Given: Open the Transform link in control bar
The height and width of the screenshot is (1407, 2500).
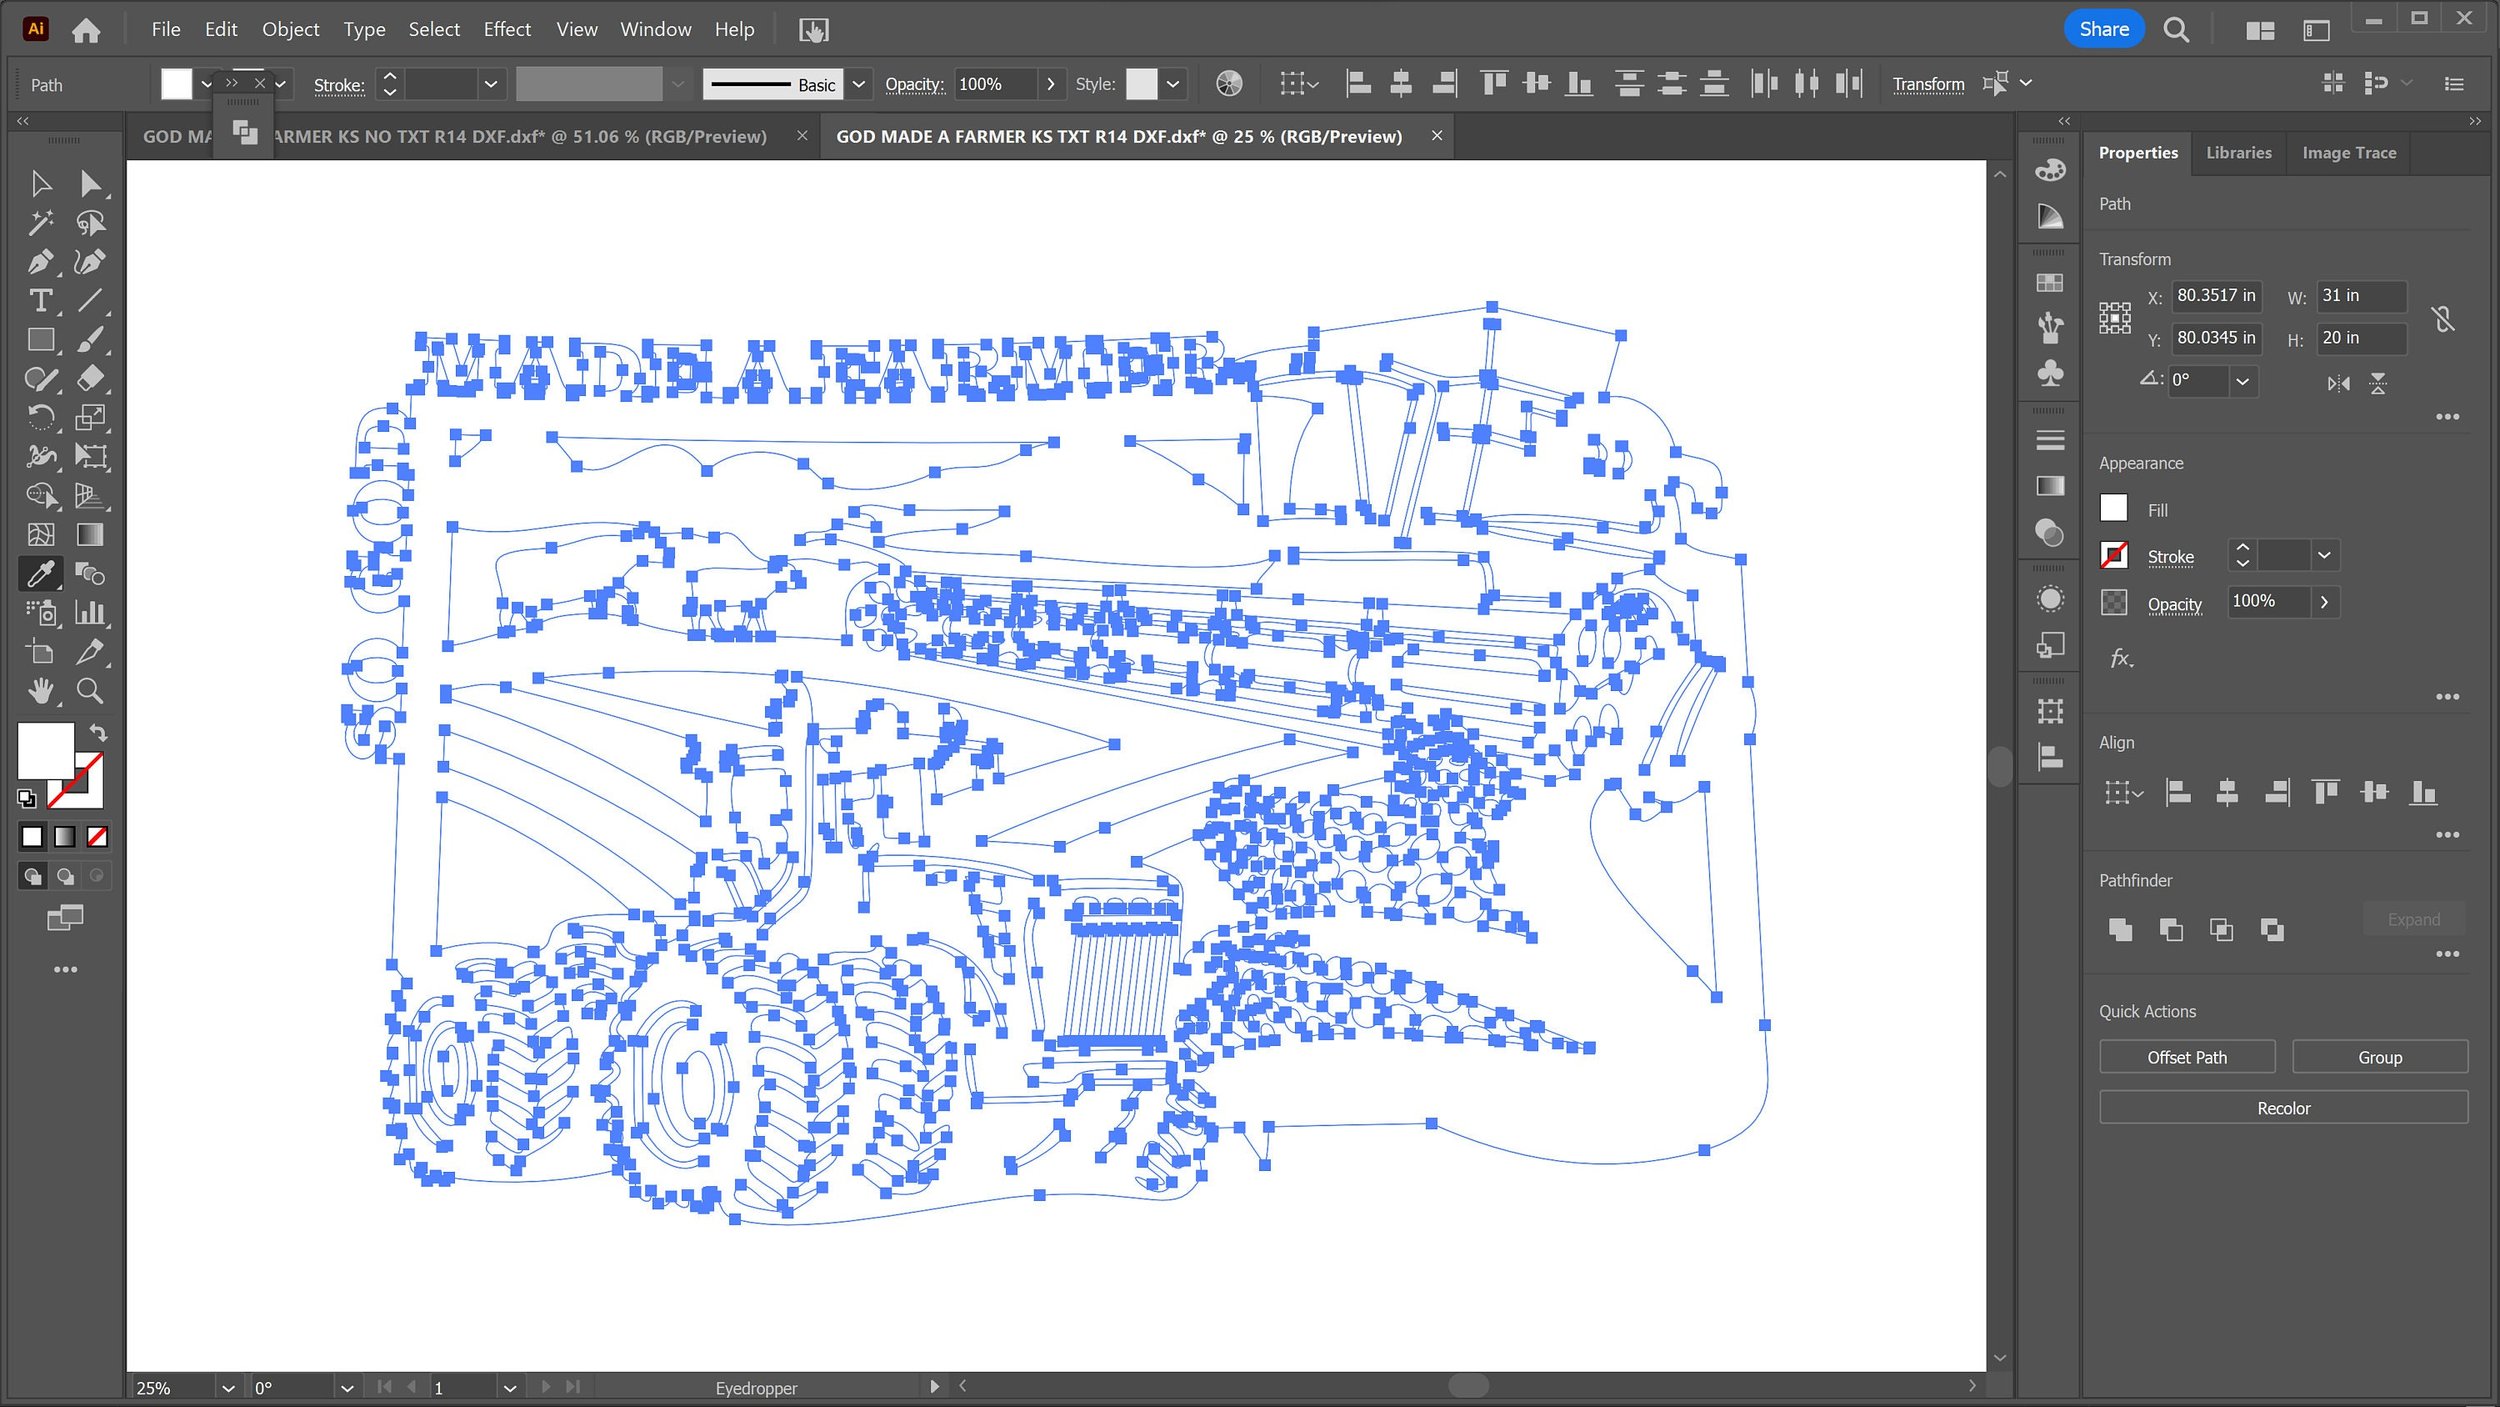Looking at the screenshot, I should [x=1927, y=85].
